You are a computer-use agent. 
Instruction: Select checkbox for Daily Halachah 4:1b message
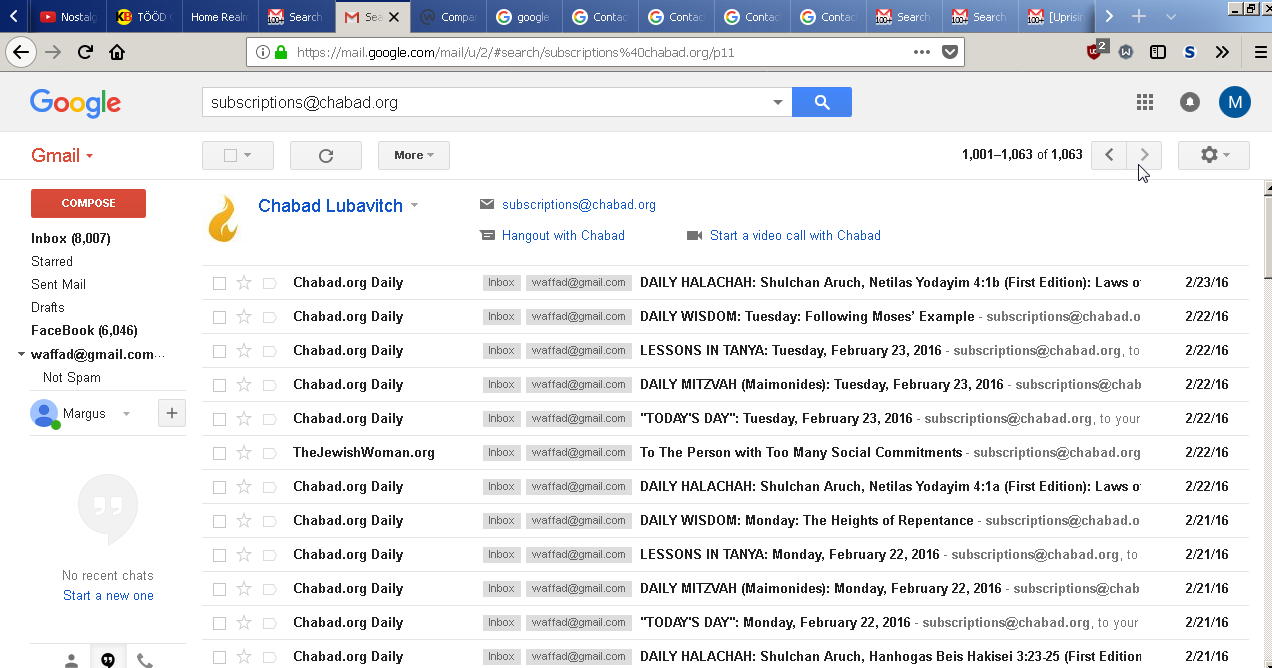coord(219,283)
